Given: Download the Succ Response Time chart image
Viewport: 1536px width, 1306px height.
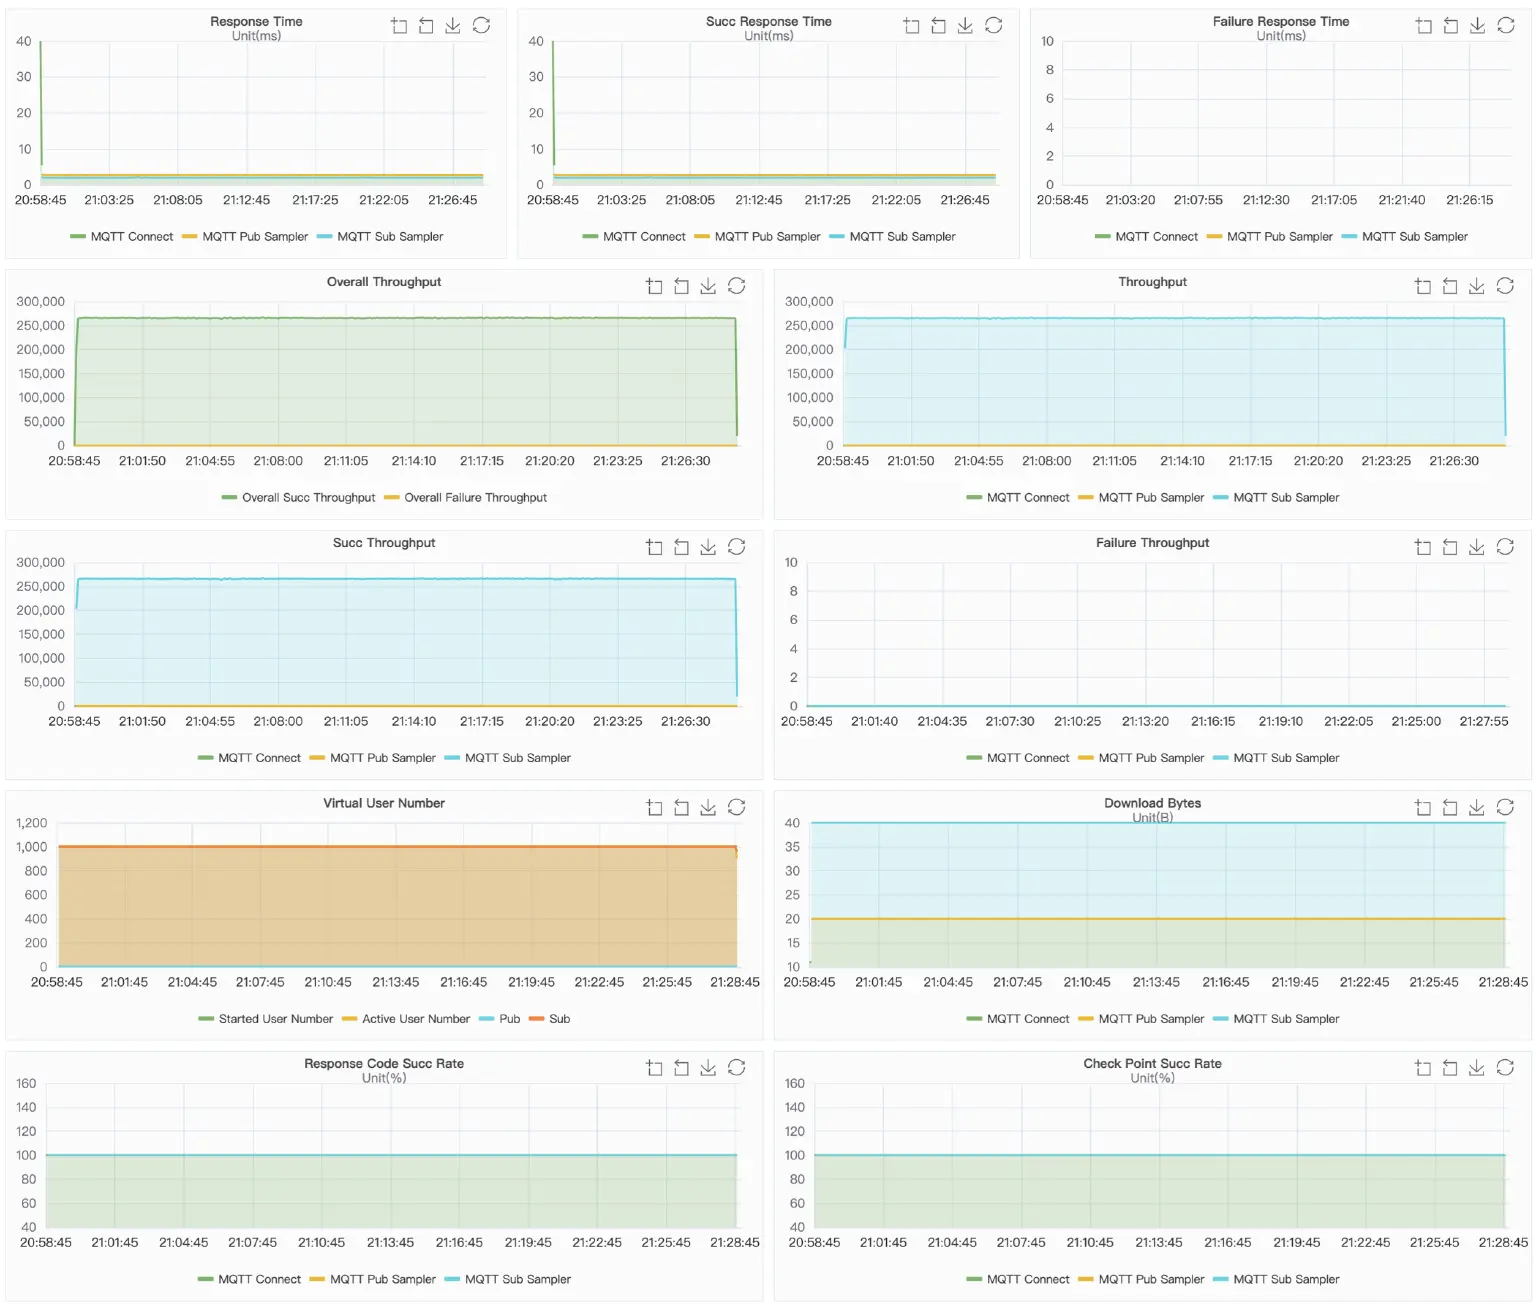Looking at the screenshot, I should [x=965, y=26].
